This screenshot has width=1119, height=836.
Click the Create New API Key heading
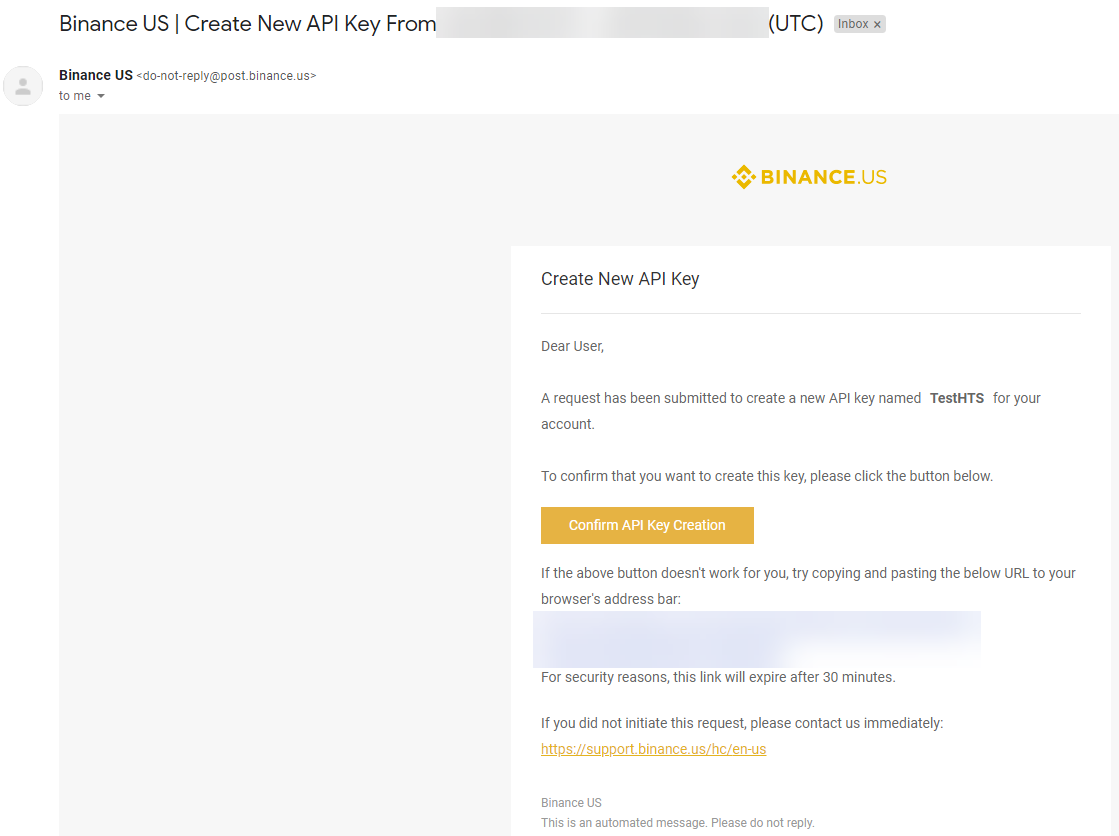(x=620, y=279)
